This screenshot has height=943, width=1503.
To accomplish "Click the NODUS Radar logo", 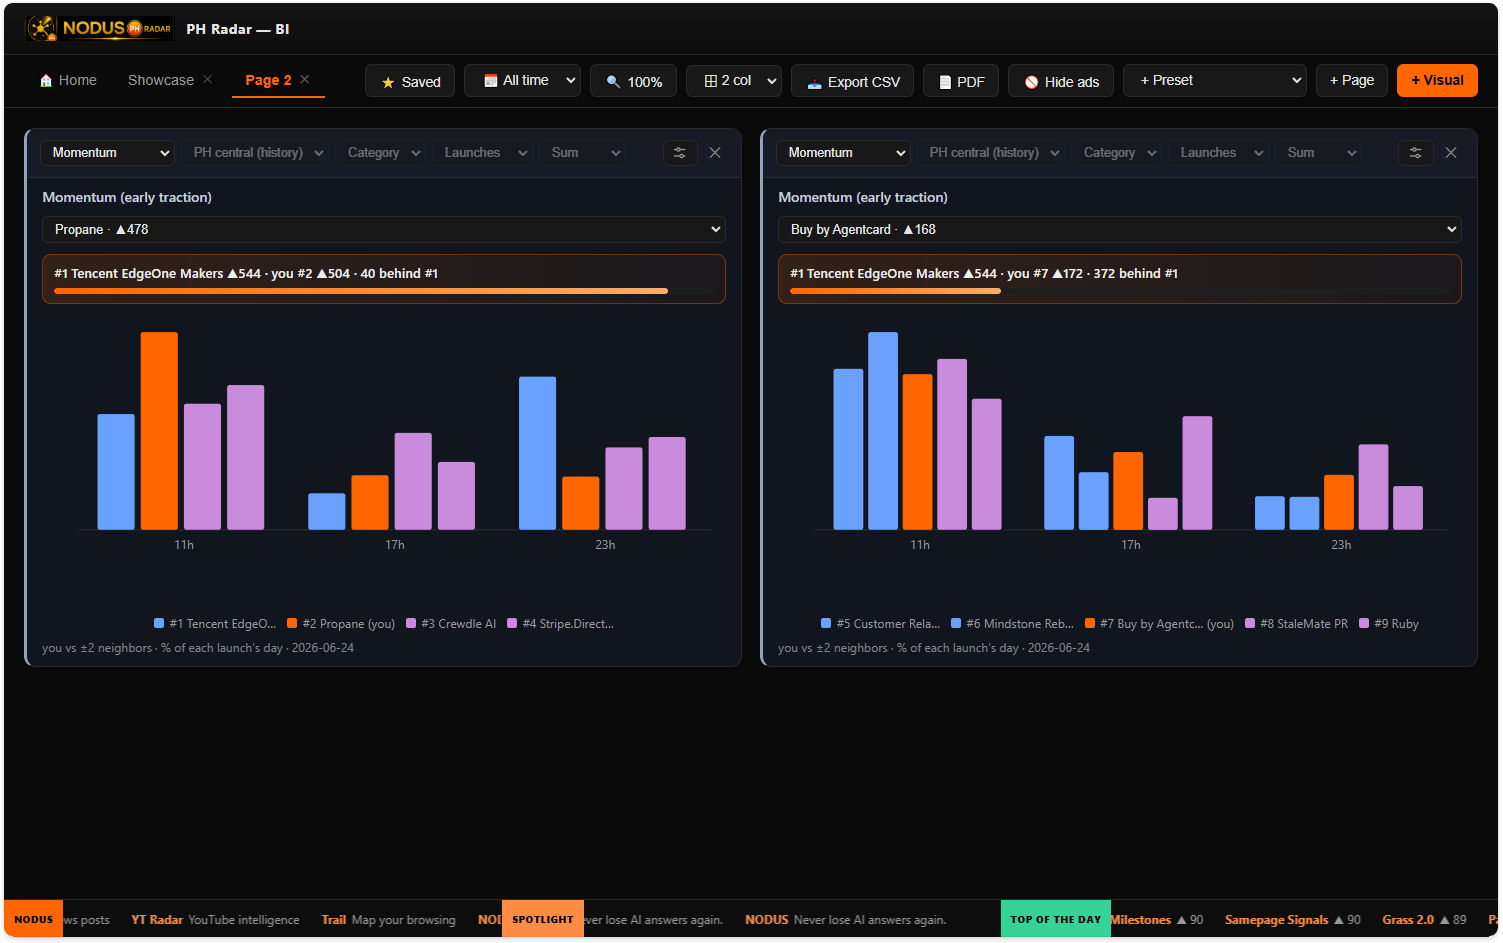I will tap(99, 28).
